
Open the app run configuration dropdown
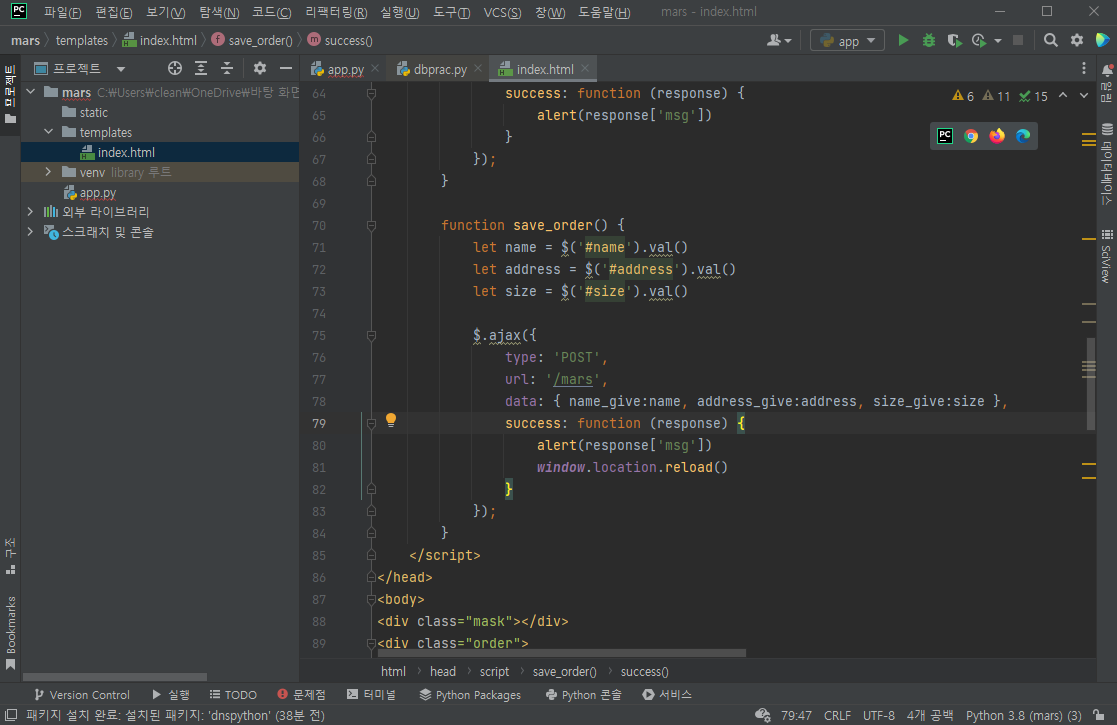tap(847, 41)
